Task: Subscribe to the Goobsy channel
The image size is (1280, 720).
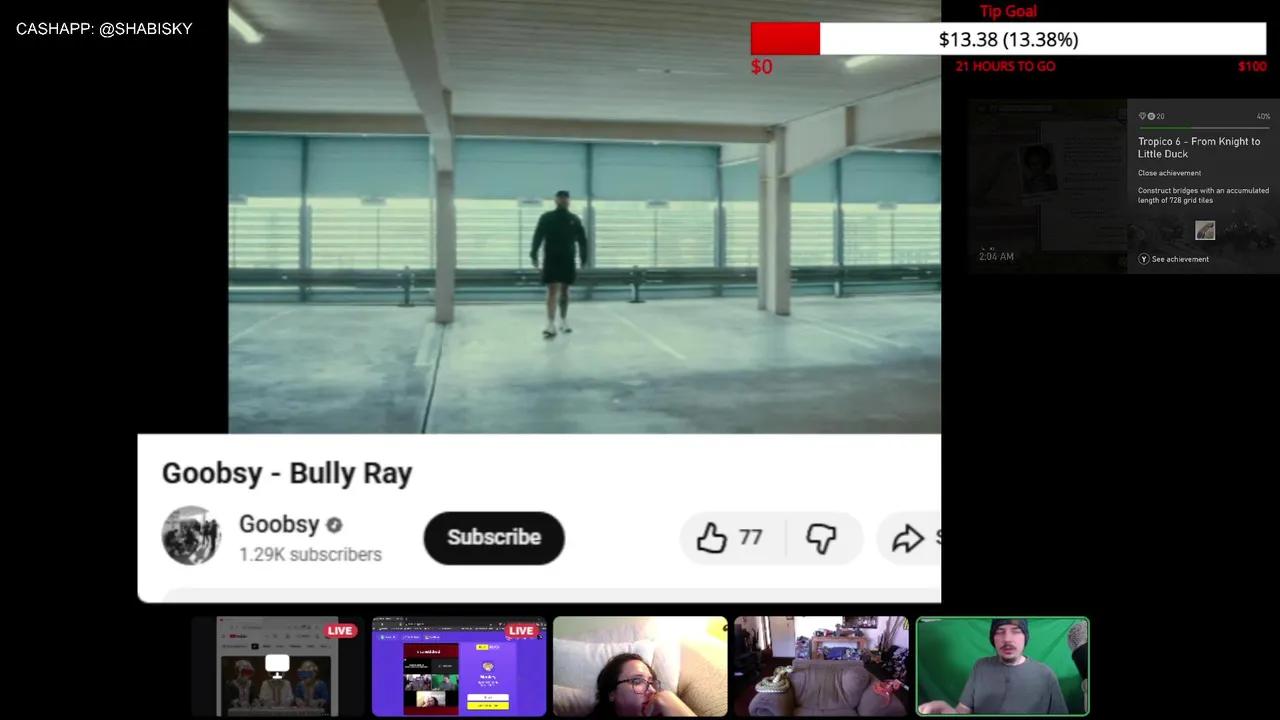Action: pyautogui.click(x=494, y=537)
